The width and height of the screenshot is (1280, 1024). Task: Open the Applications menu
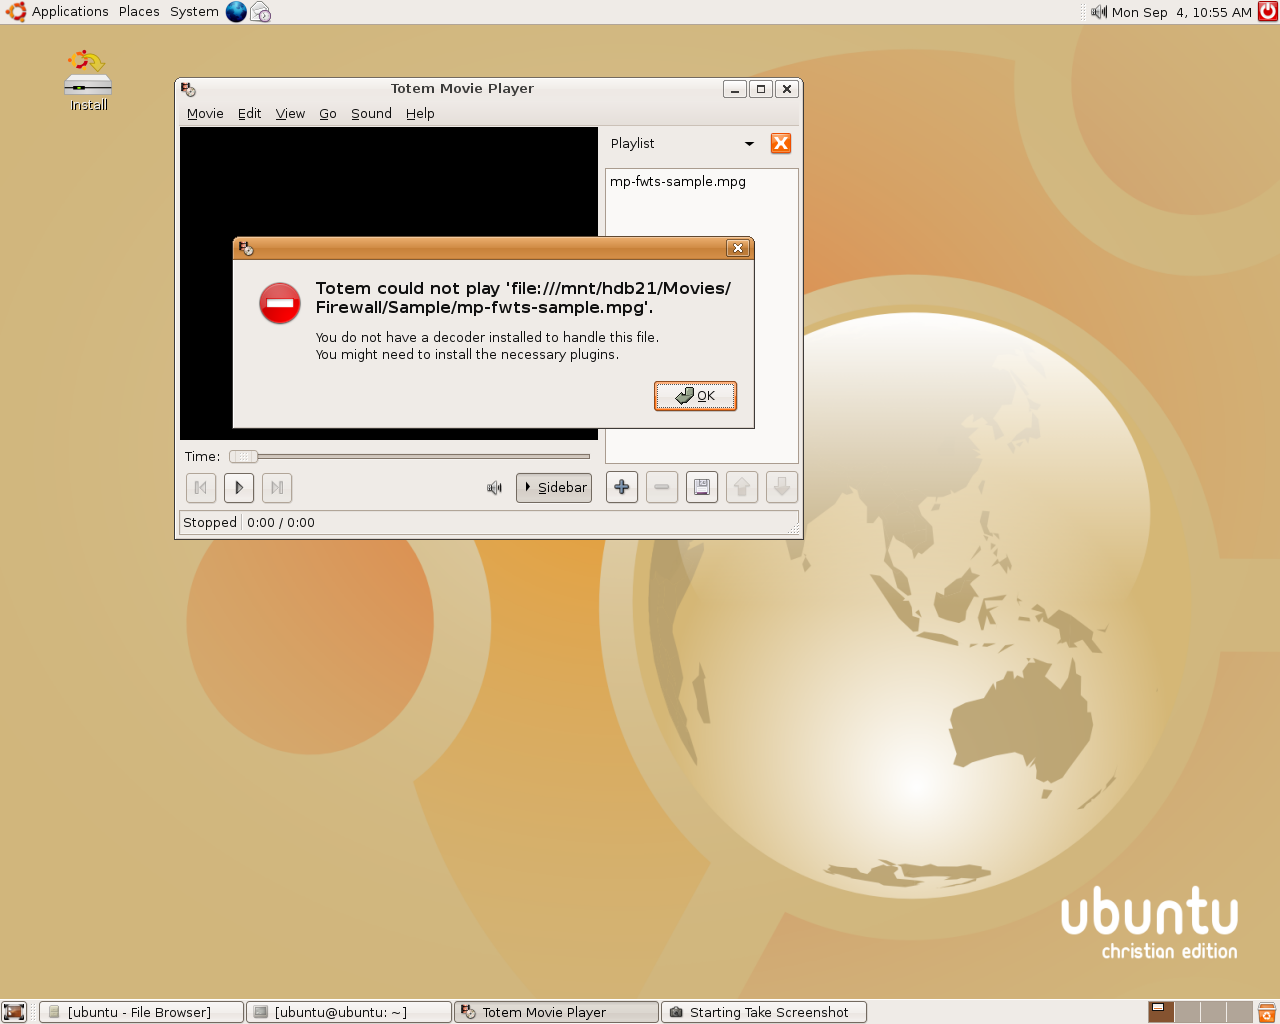pos(70,12)
